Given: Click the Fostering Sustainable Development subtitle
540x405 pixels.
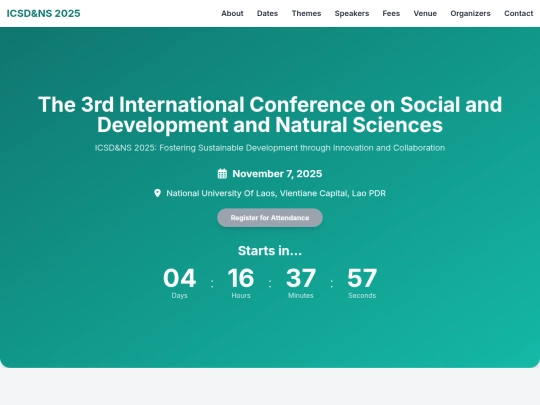Looking at the screenshot, I should pyautogui.click(x=270, y=148).
